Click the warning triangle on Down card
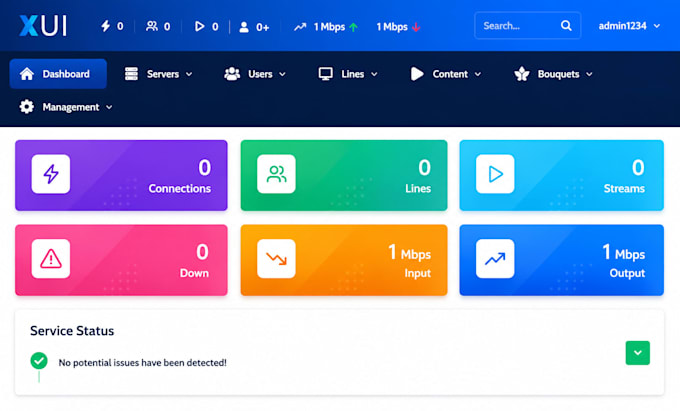Viewport: 680px width, 411px height. [x=51, y=259]
